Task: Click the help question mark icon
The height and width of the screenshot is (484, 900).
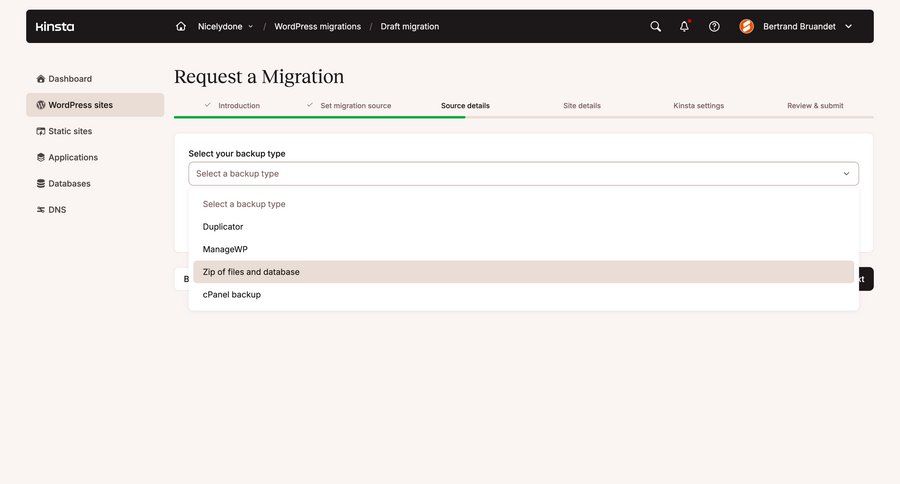Action: pos(714,27)
